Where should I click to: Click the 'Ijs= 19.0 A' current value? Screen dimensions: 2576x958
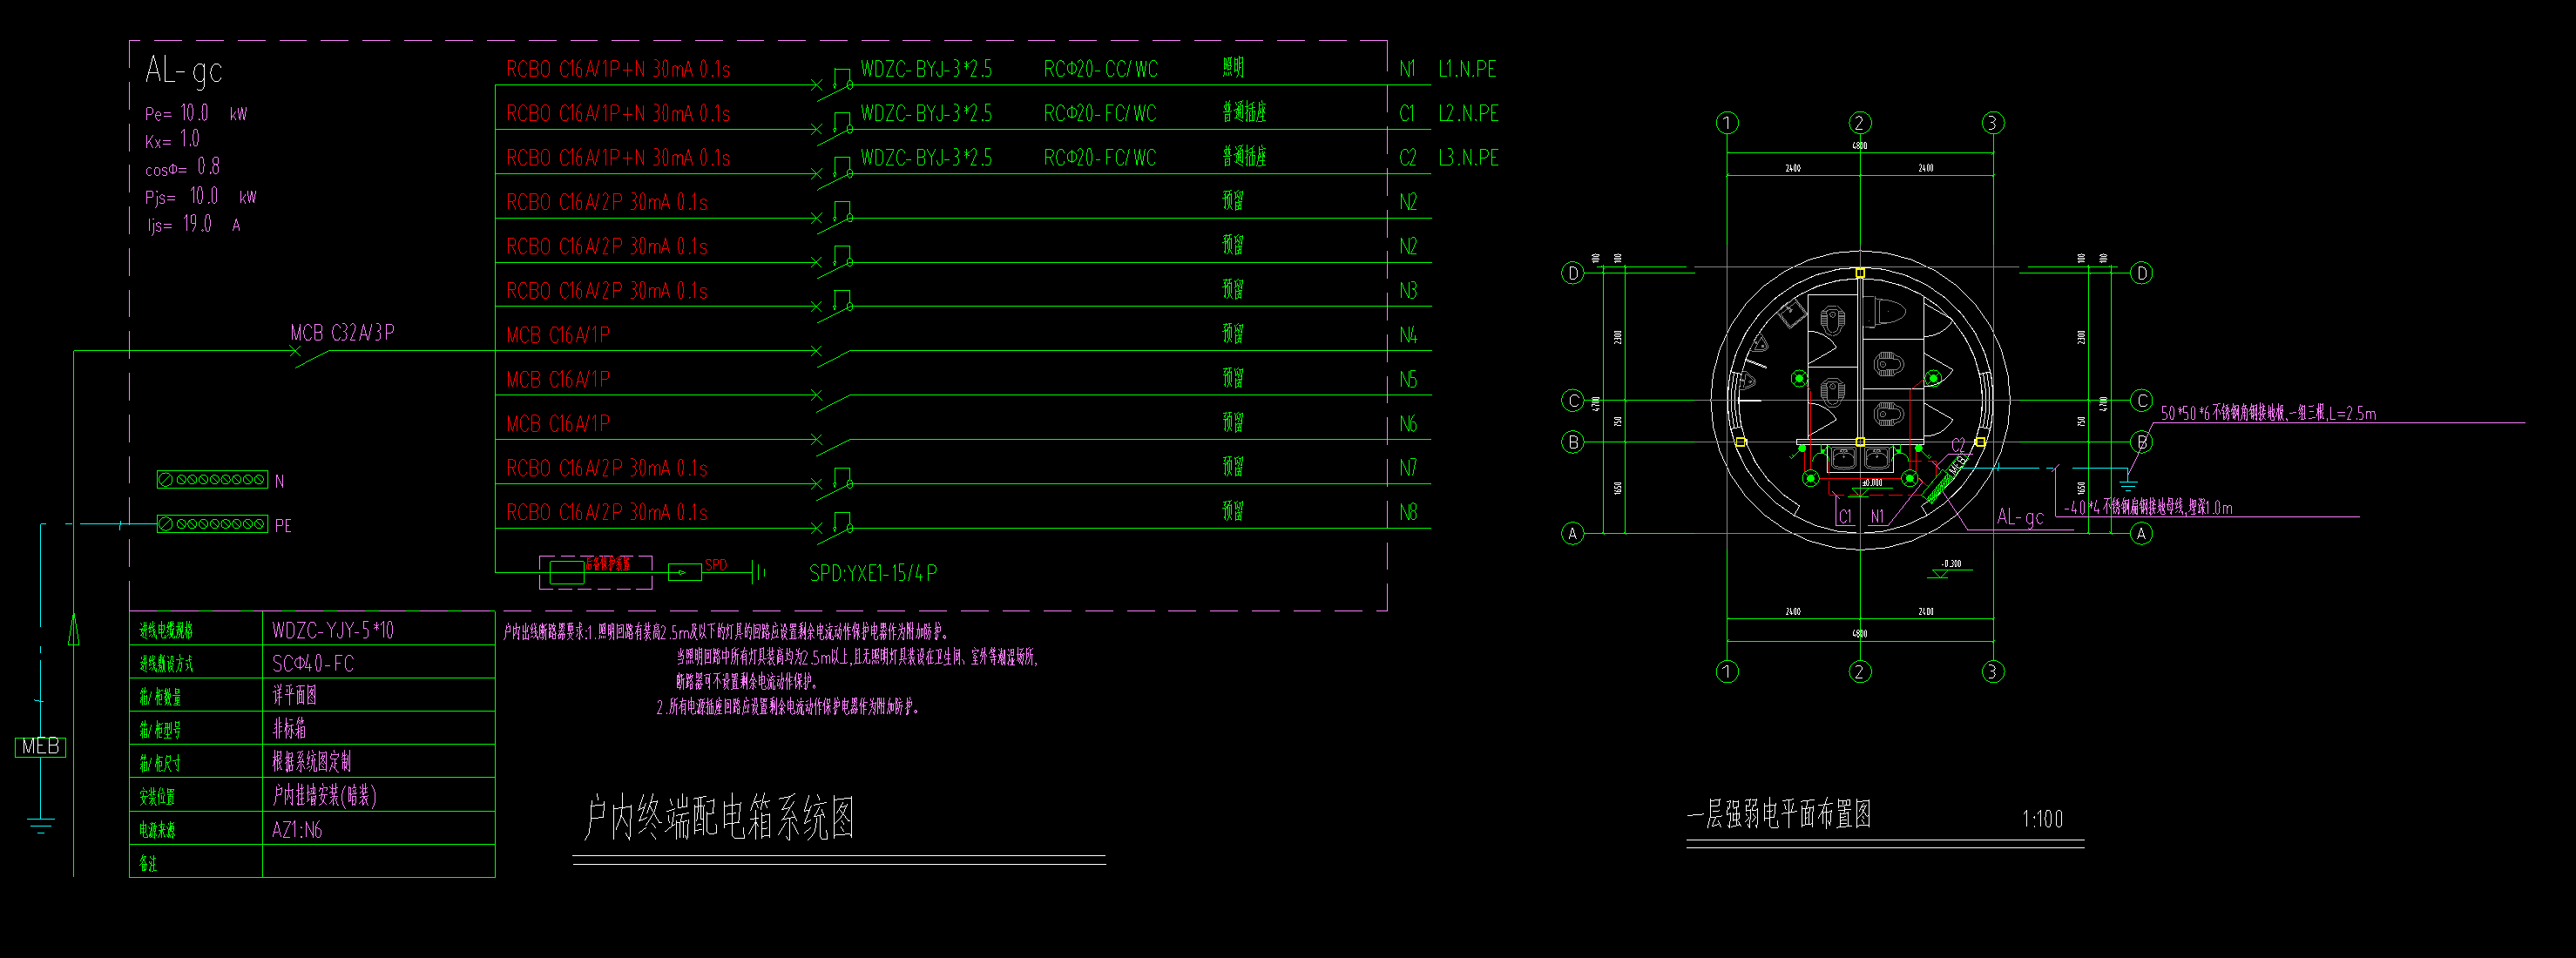194,224
